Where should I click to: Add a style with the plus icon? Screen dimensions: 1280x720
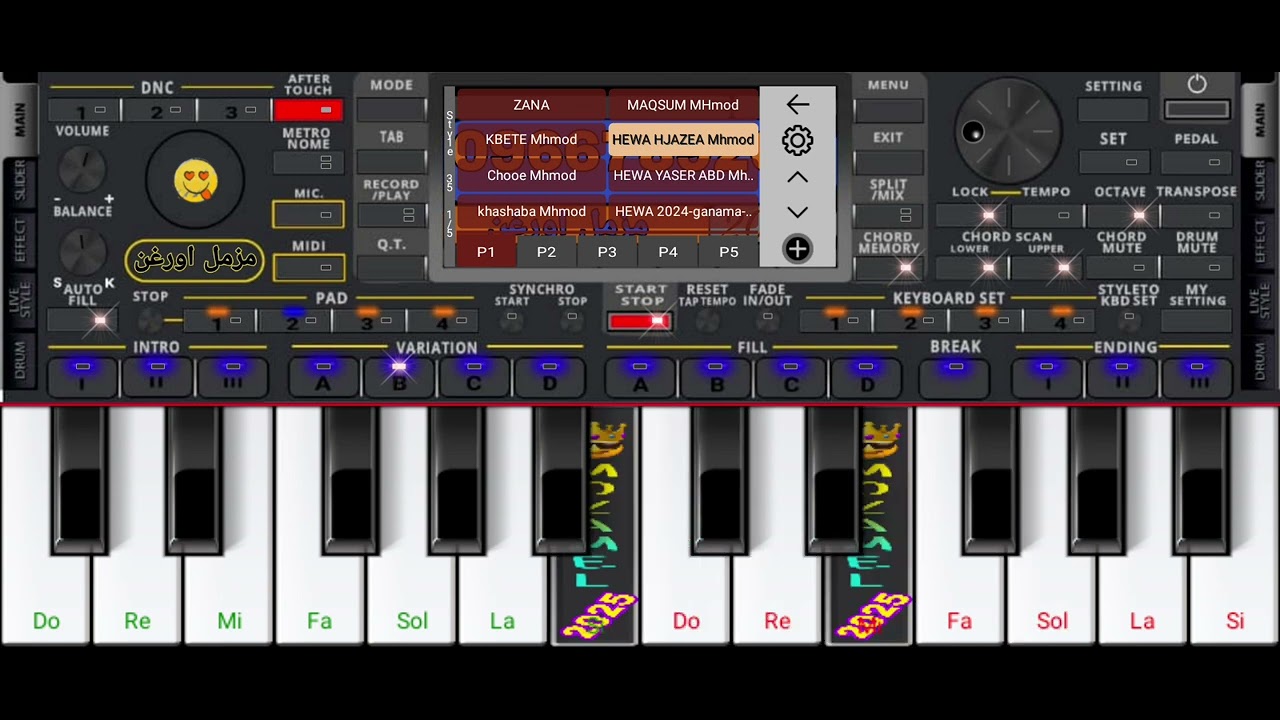point(797,249)
